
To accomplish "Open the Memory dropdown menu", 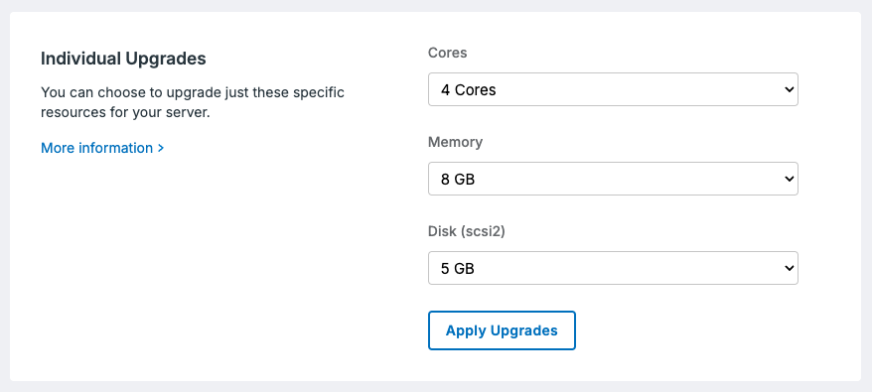I will point(613,178).
